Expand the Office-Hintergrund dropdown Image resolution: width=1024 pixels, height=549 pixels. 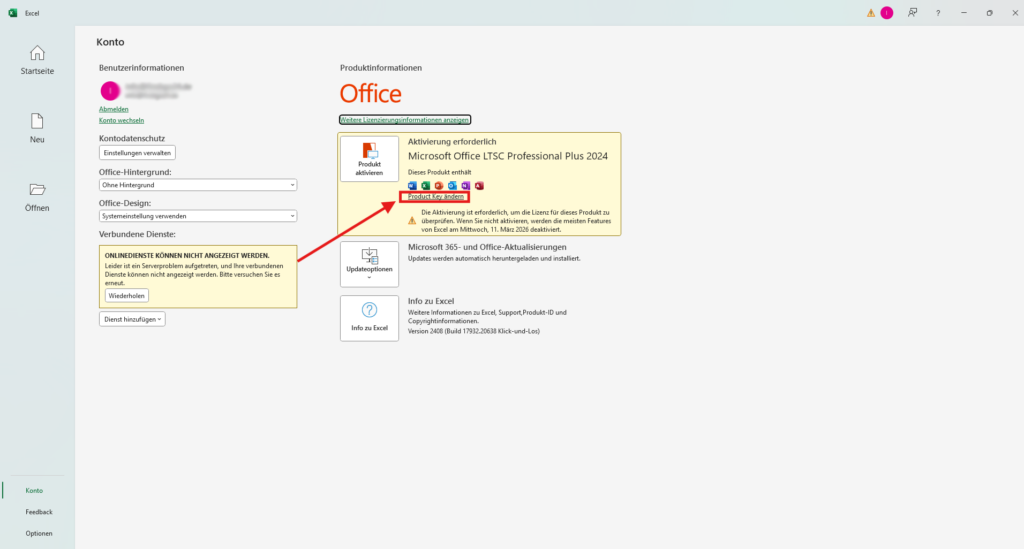[198, 185]
